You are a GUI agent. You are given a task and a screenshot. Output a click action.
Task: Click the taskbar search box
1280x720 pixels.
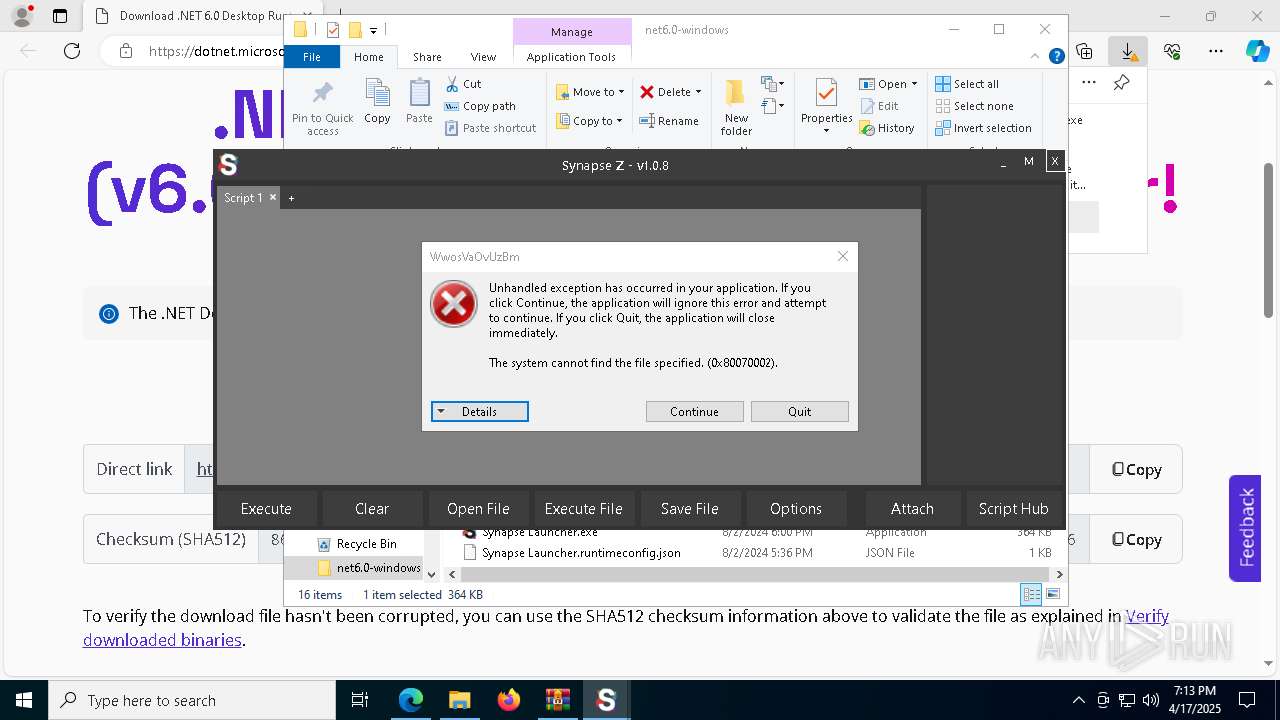(x=192, y=700)
